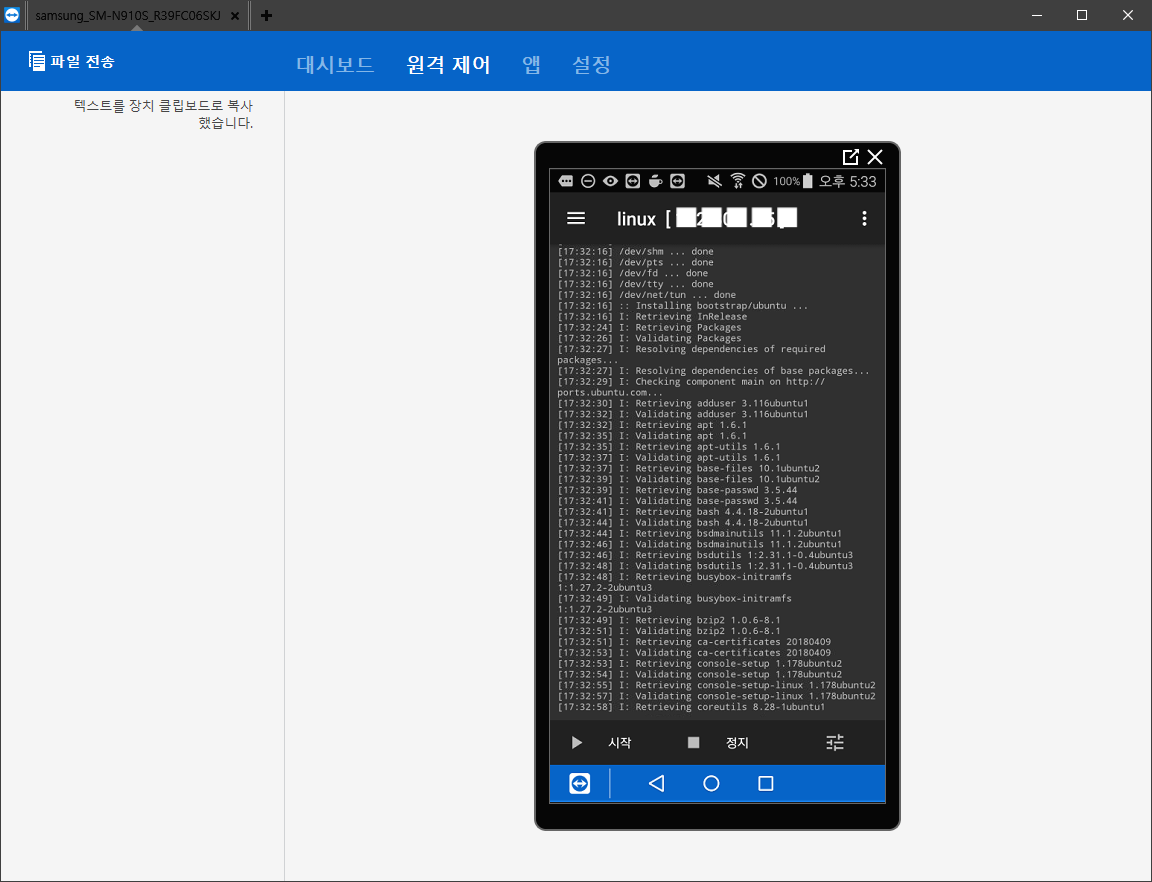
Task: Click log line /dev/shm ... done
Action: coord(635,251)
